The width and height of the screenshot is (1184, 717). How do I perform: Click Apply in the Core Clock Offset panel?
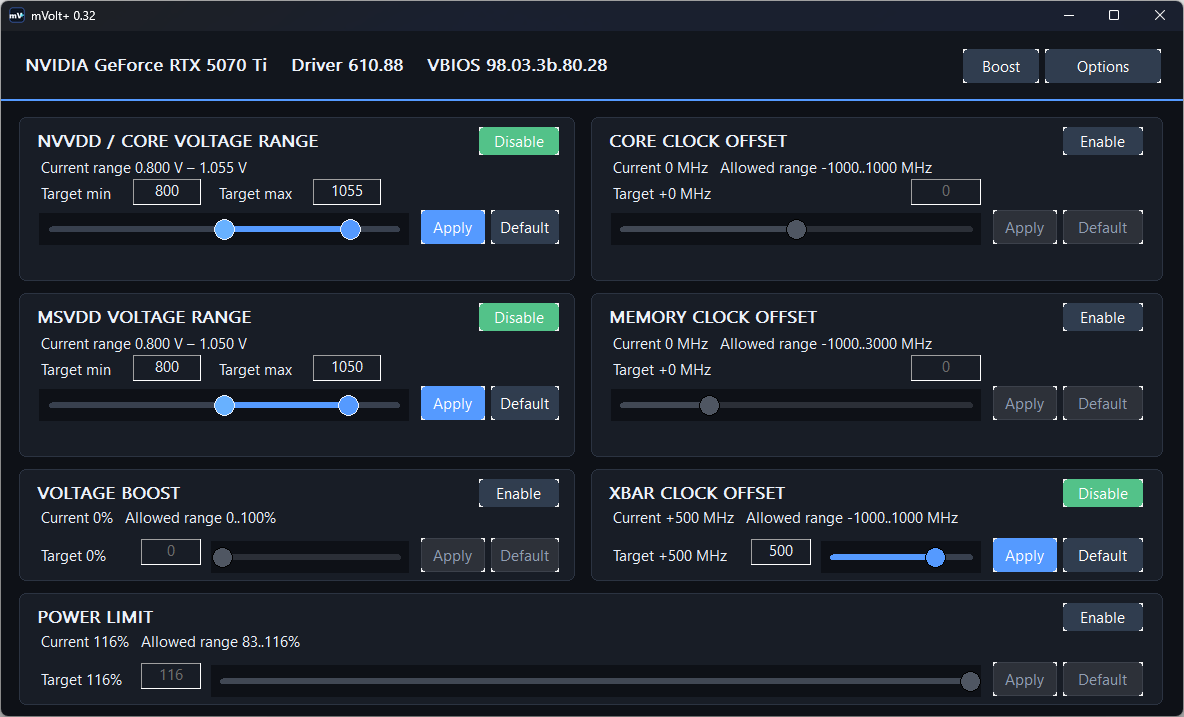point(1025,227)
